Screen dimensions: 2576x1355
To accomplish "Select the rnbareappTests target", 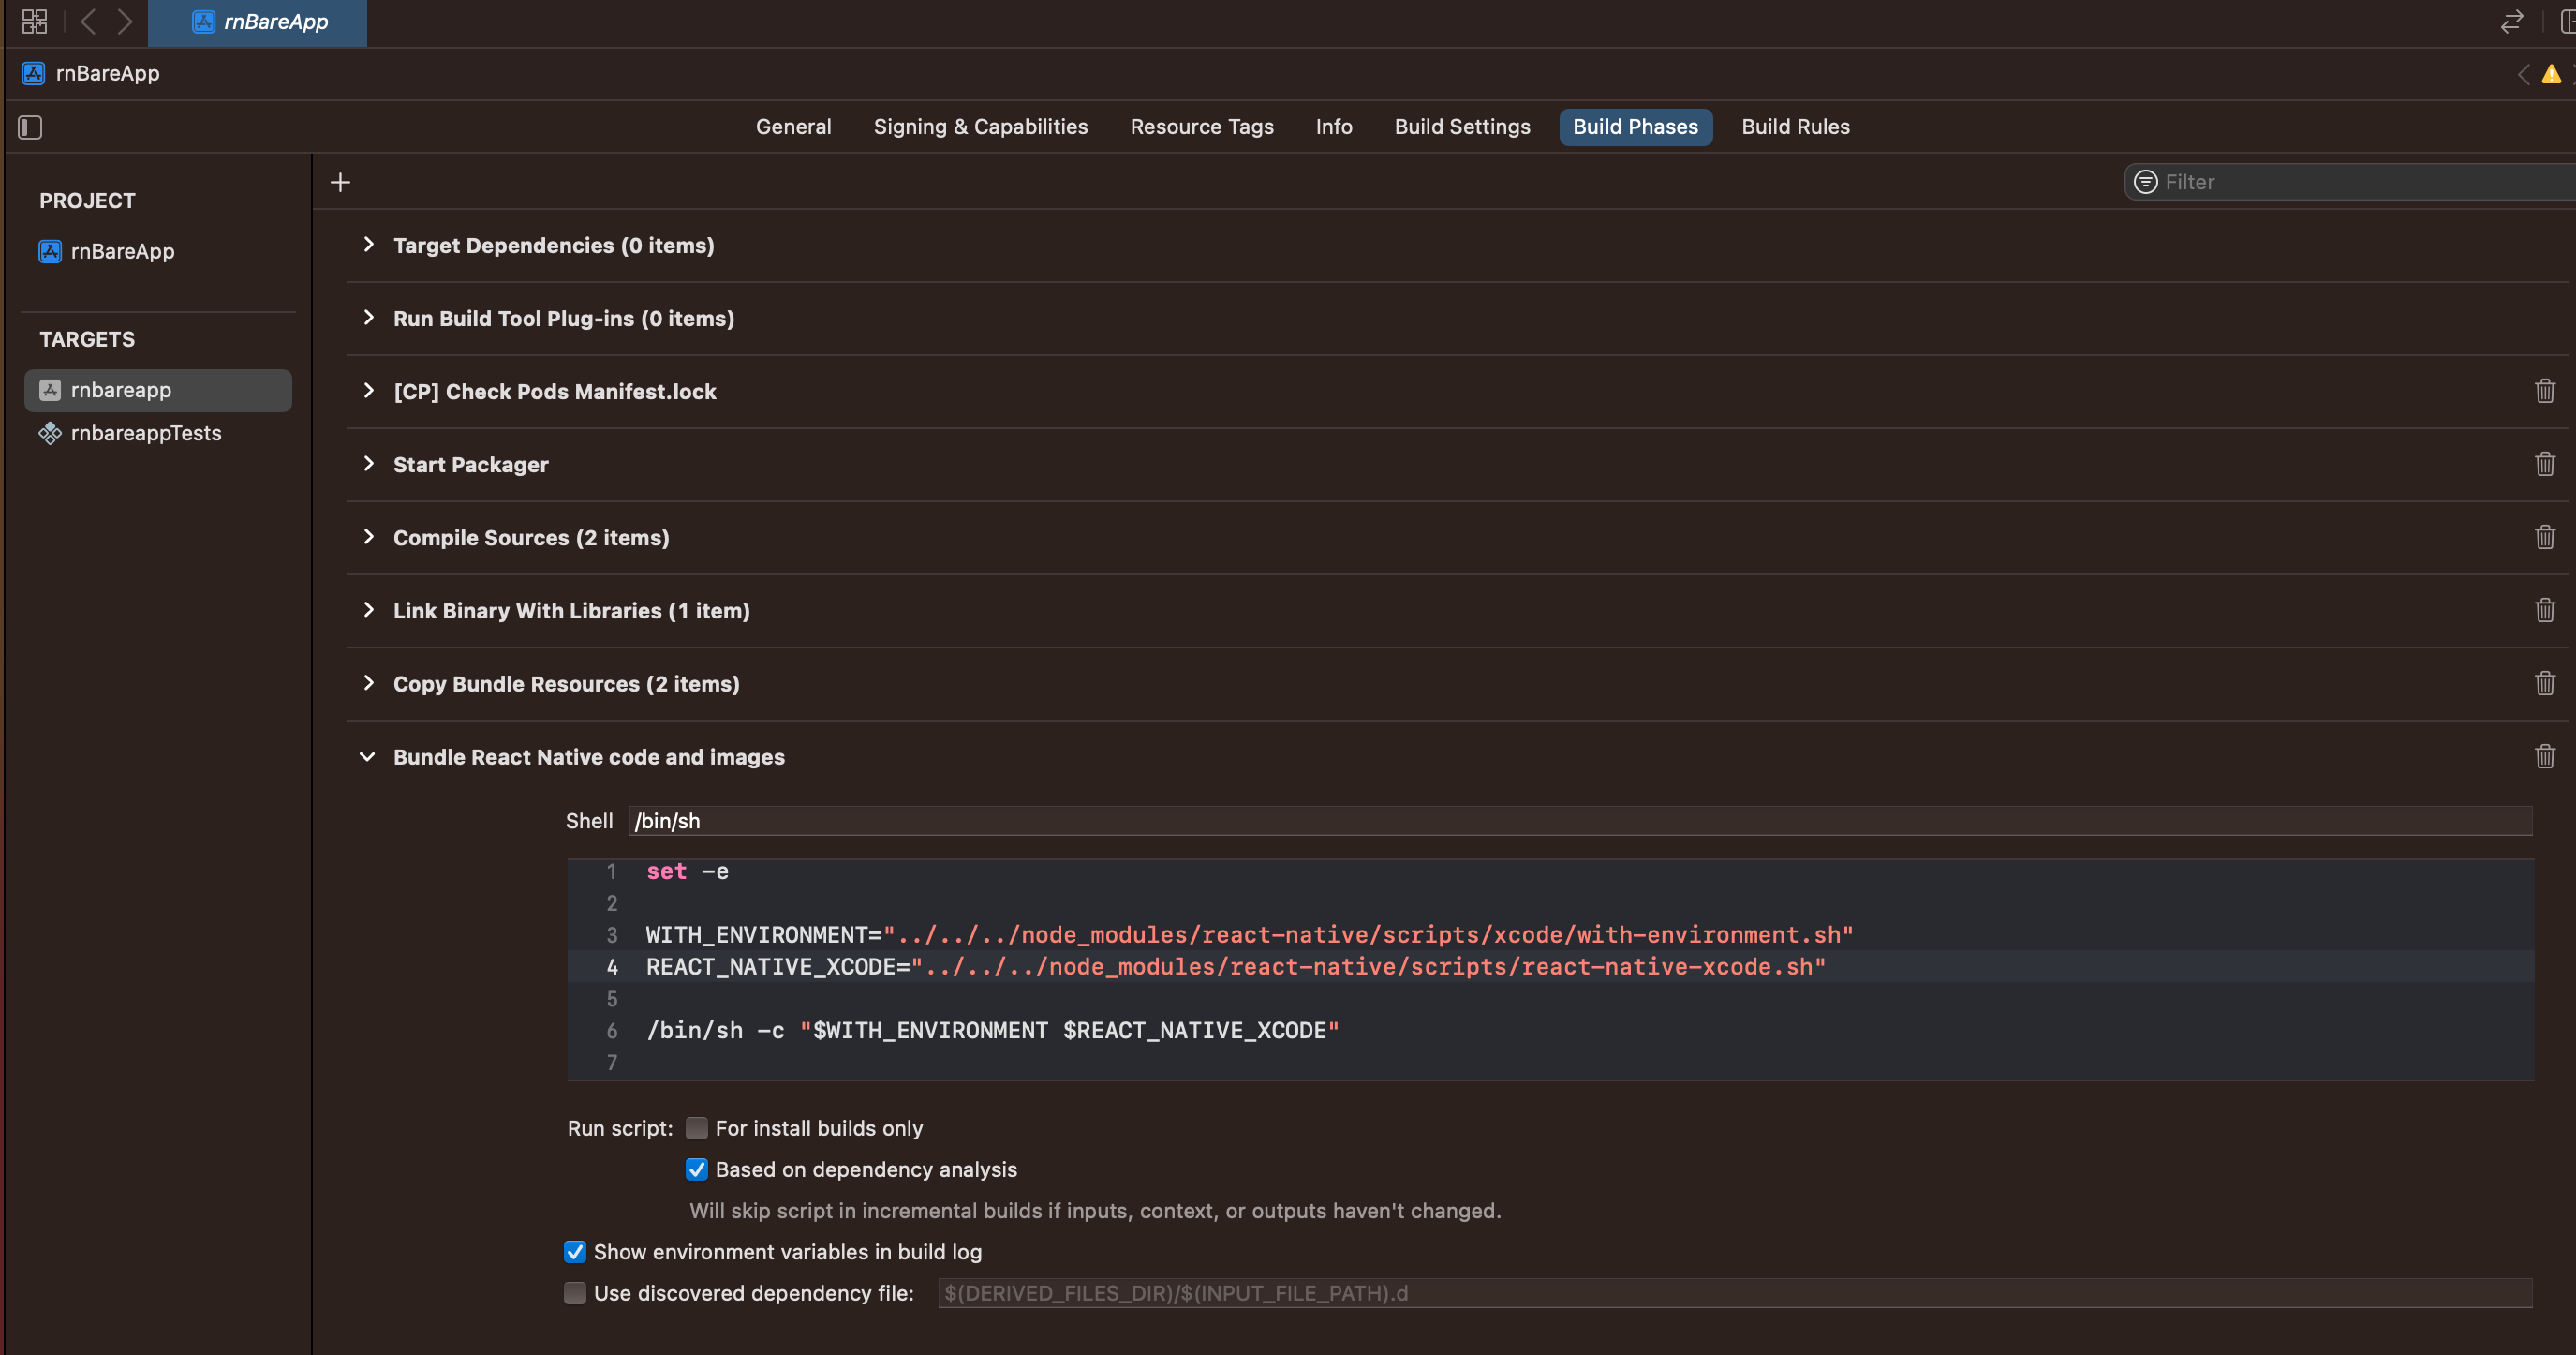I will pyautogui.click(x=146, y=433).
